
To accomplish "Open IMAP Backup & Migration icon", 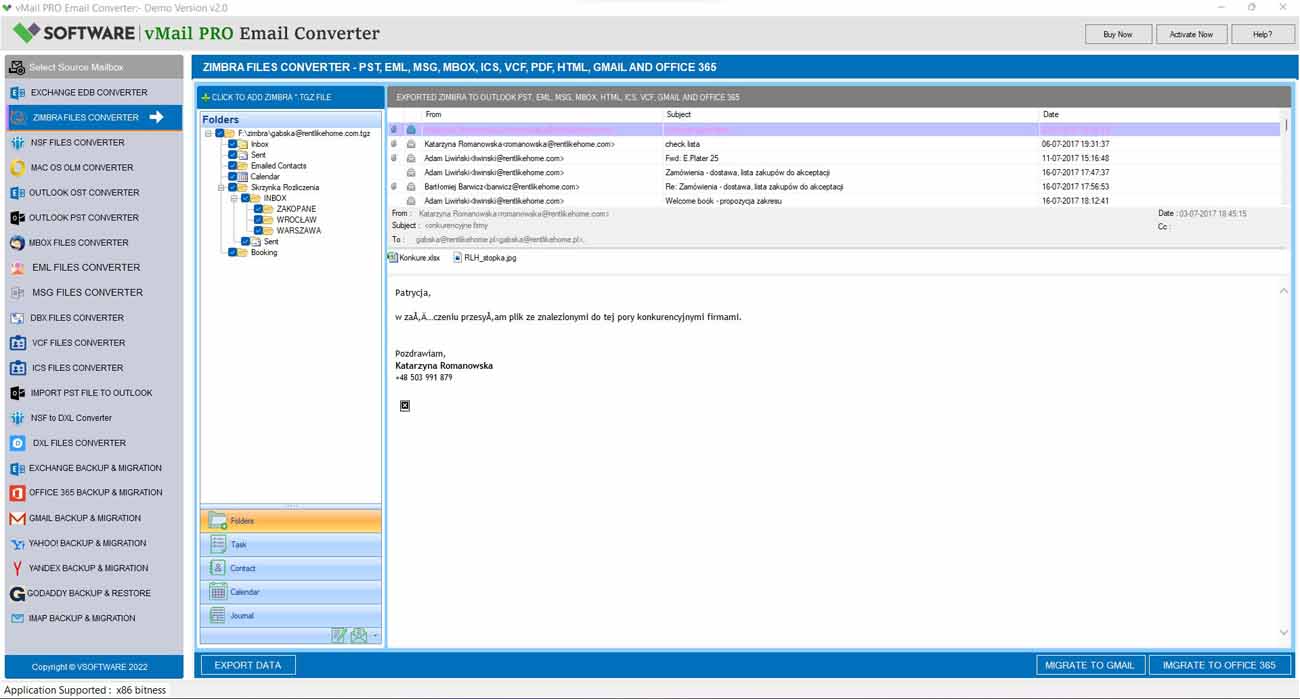I will point(17,618).
